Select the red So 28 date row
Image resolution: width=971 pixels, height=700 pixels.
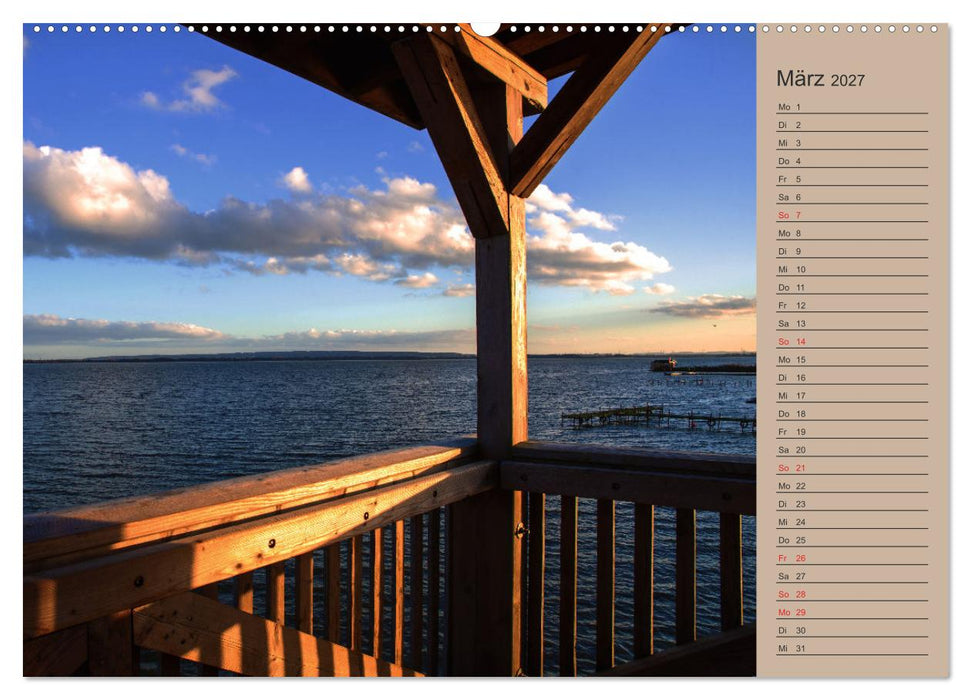click(852, 594)
